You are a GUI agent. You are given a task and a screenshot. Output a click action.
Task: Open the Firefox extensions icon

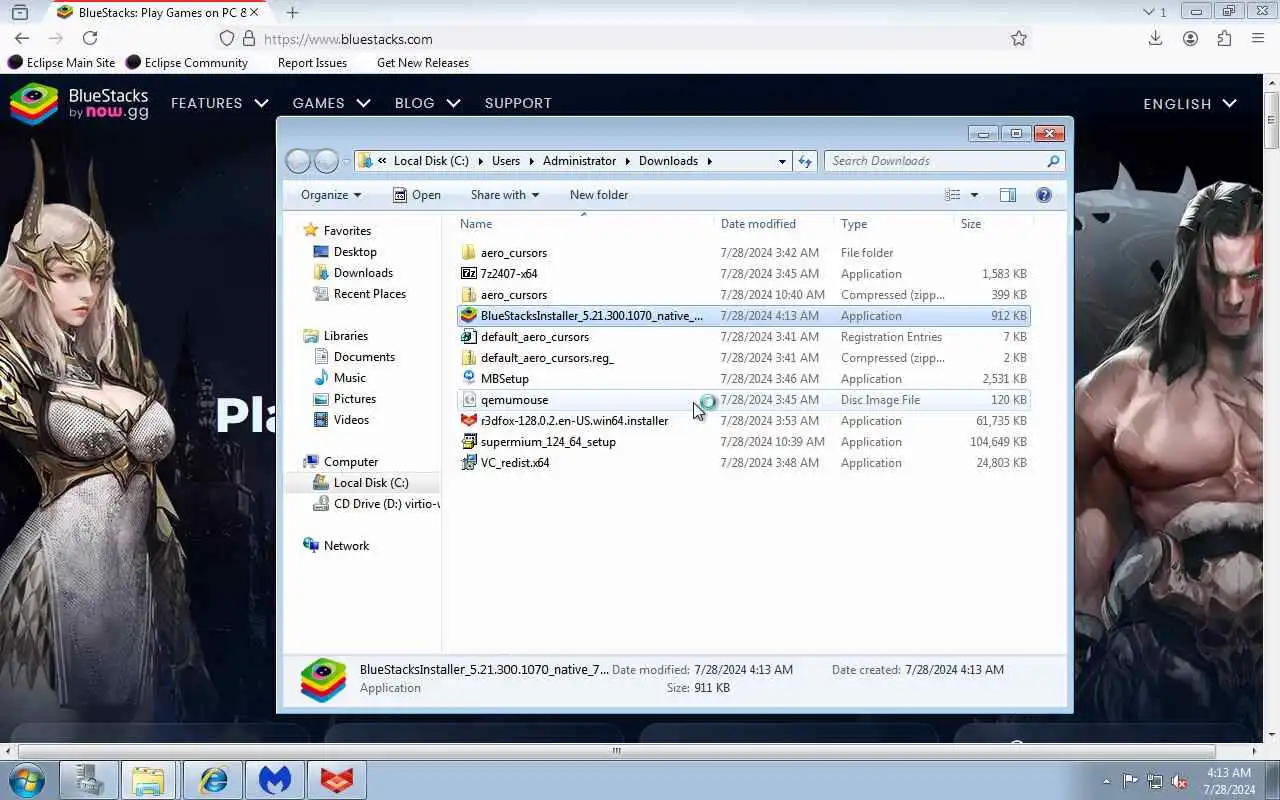(1224, 38)
